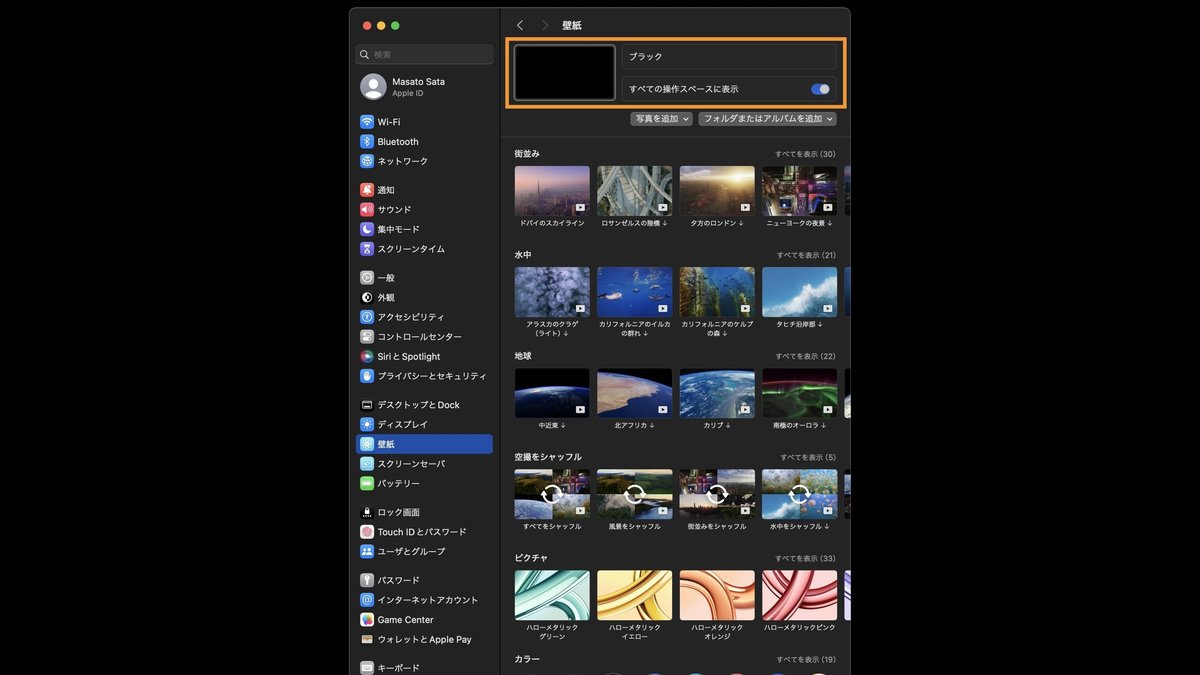Image resolution: width=1200 pixels, height=675 pixels.
Task: Open バッテリー settings
Action: click(388, 484)
